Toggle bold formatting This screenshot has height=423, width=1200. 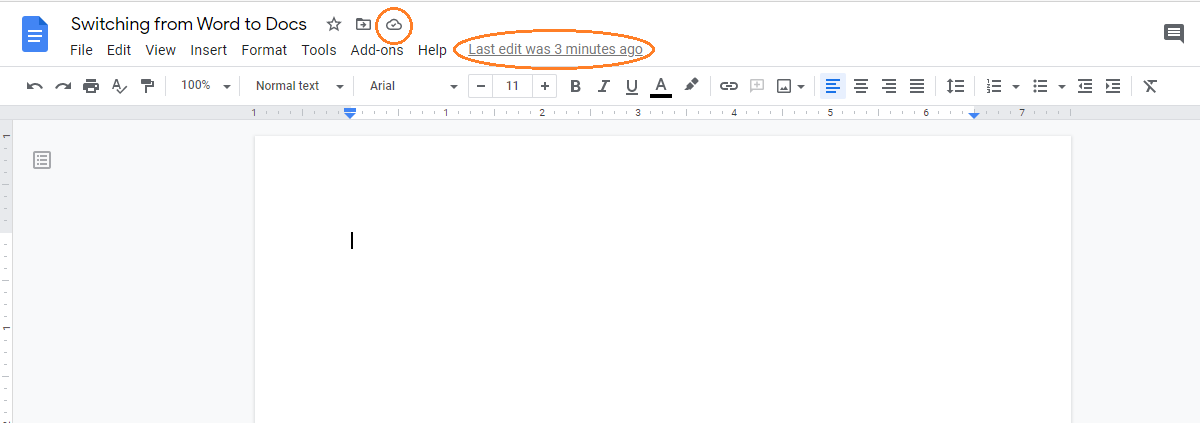[x=575, y=86]
